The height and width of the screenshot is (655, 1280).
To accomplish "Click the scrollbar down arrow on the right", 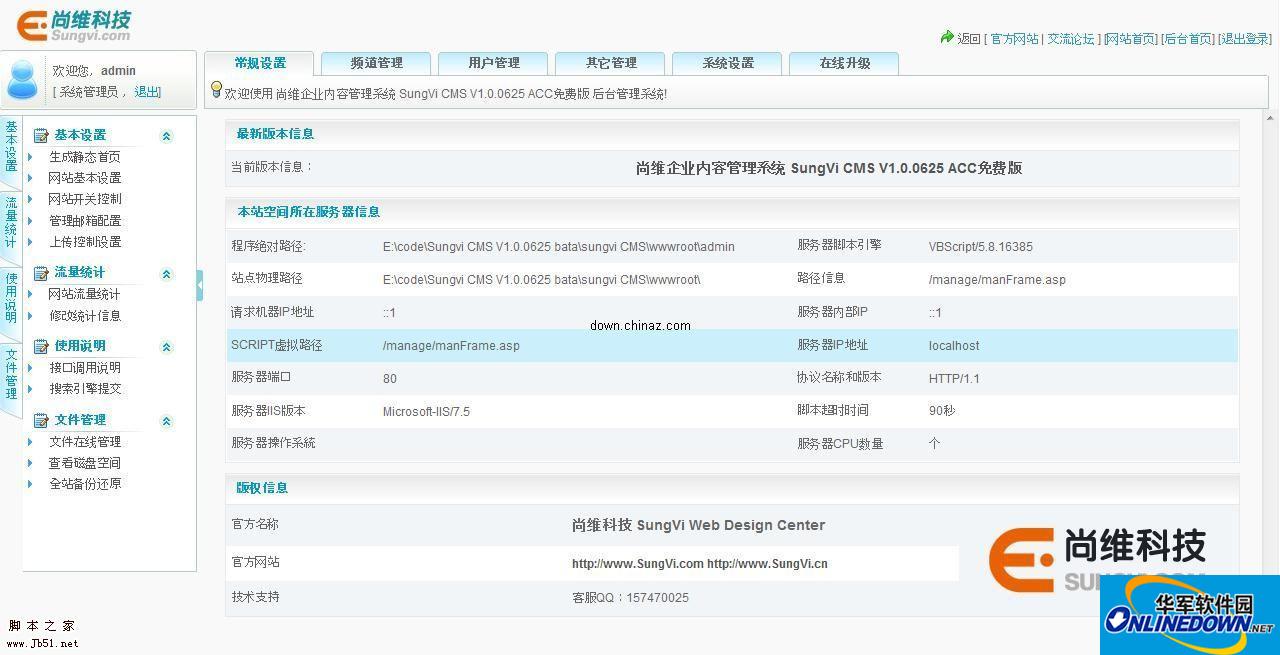I will (1272, 648).
